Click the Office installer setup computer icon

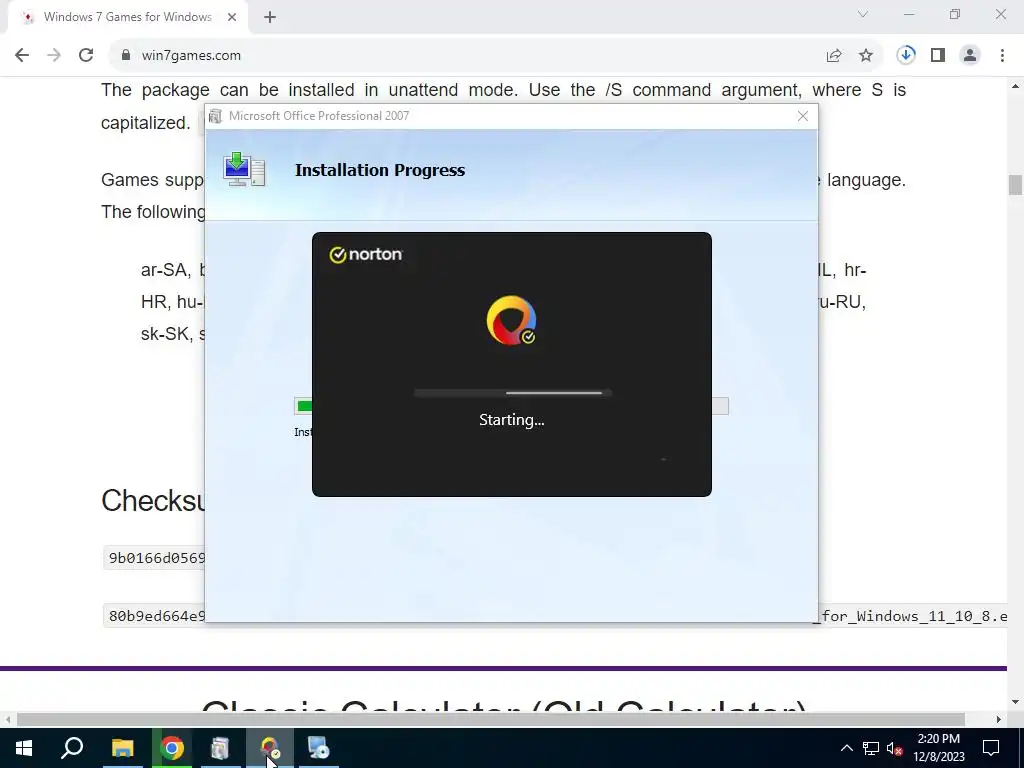[244, 170]
